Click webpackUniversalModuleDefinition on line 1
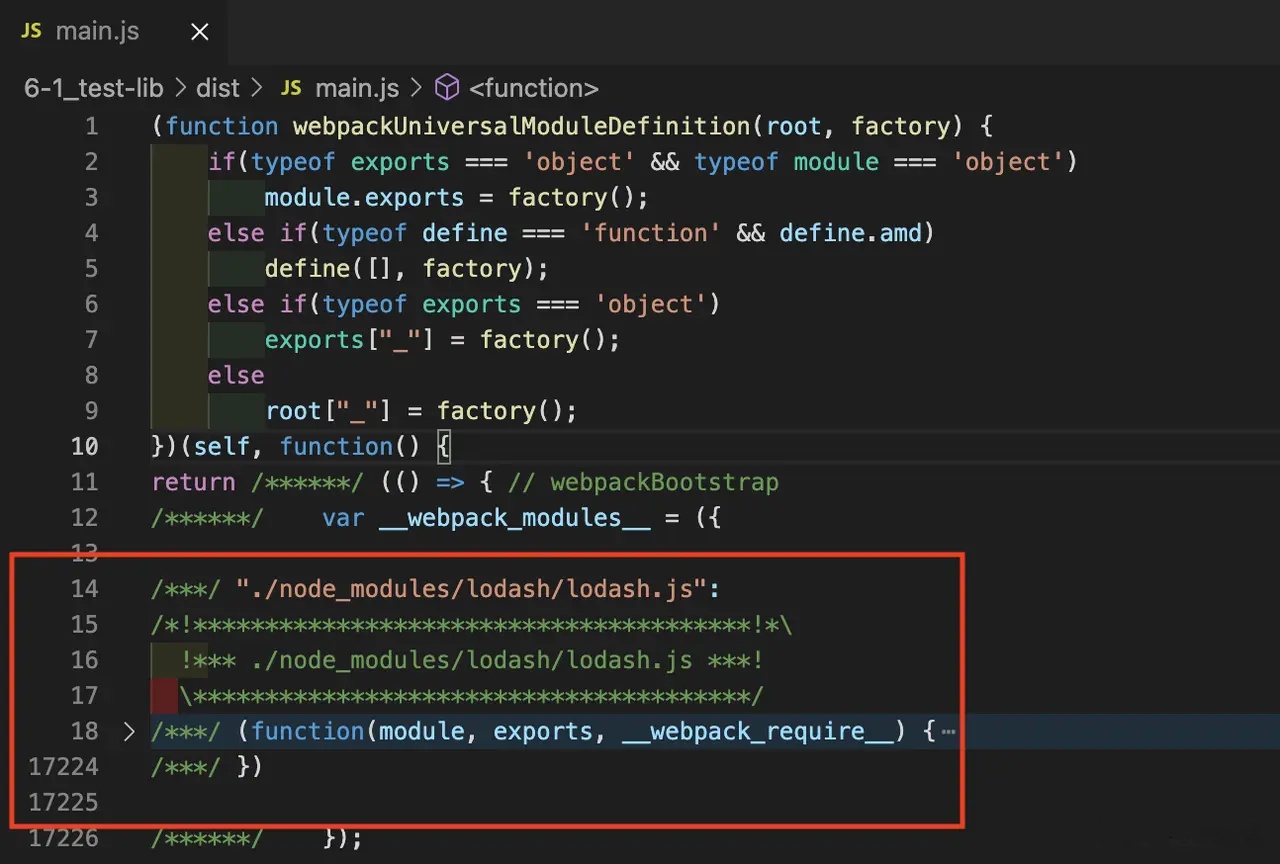Viewport: 1280px width, 864px height. pos(521,126)
